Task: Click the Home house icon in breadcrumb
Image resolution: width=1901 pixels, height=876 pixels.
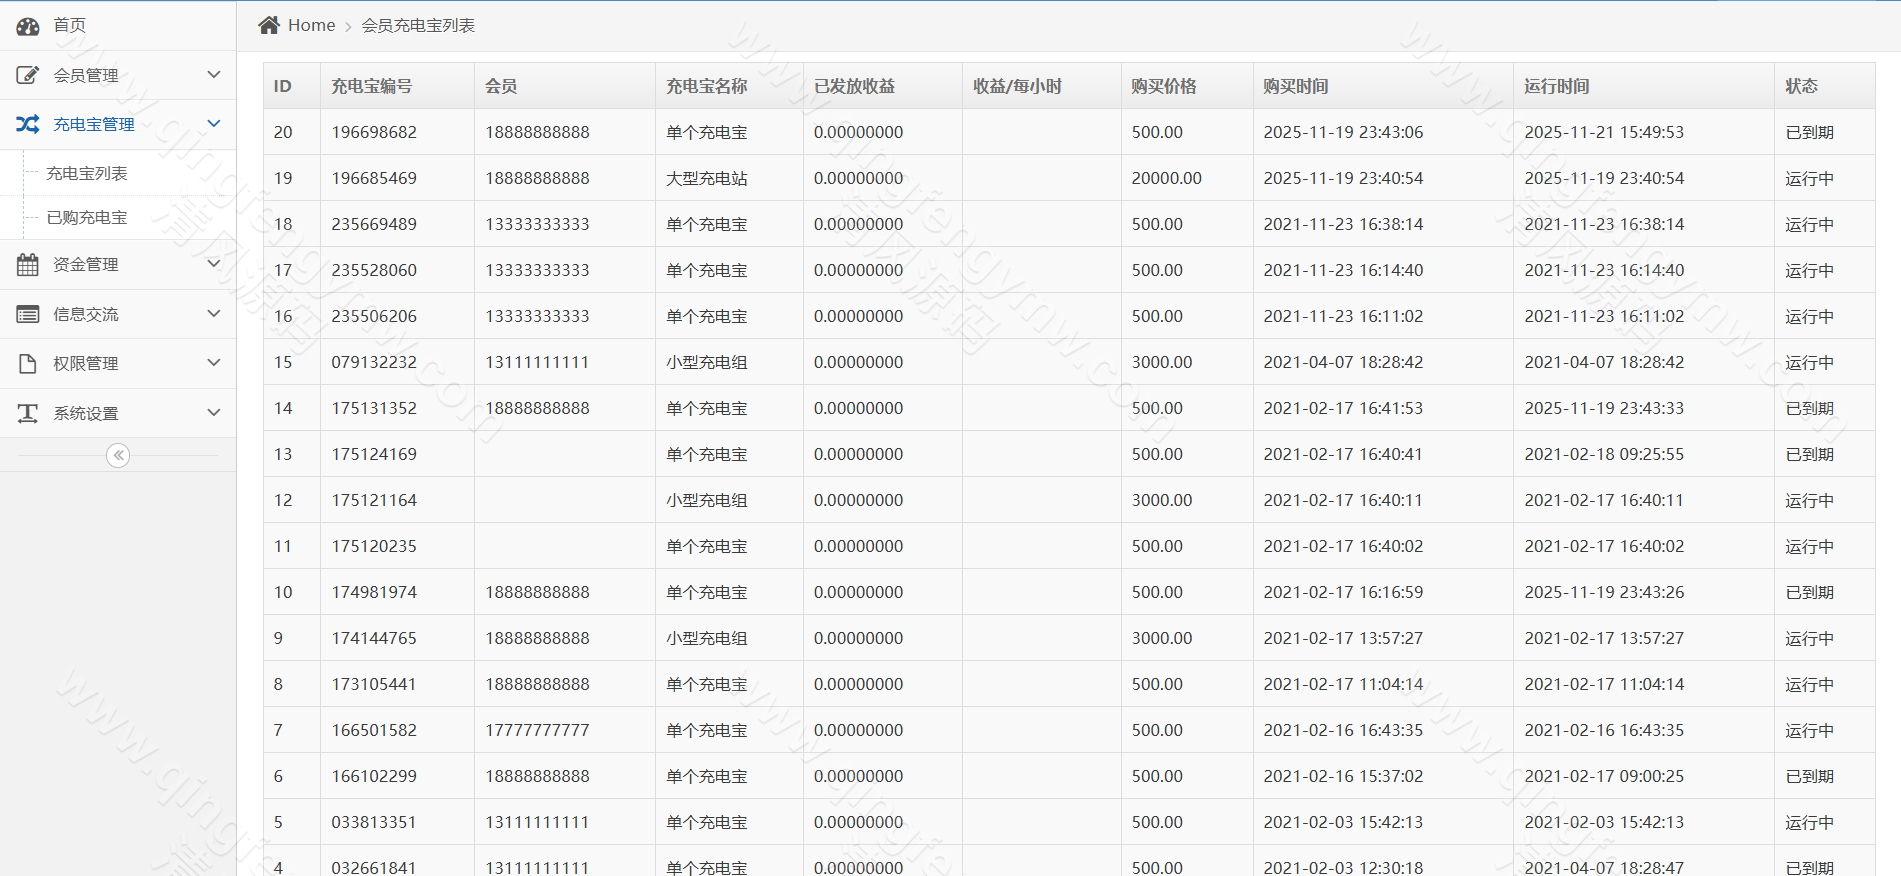Action: click(269, 25)
